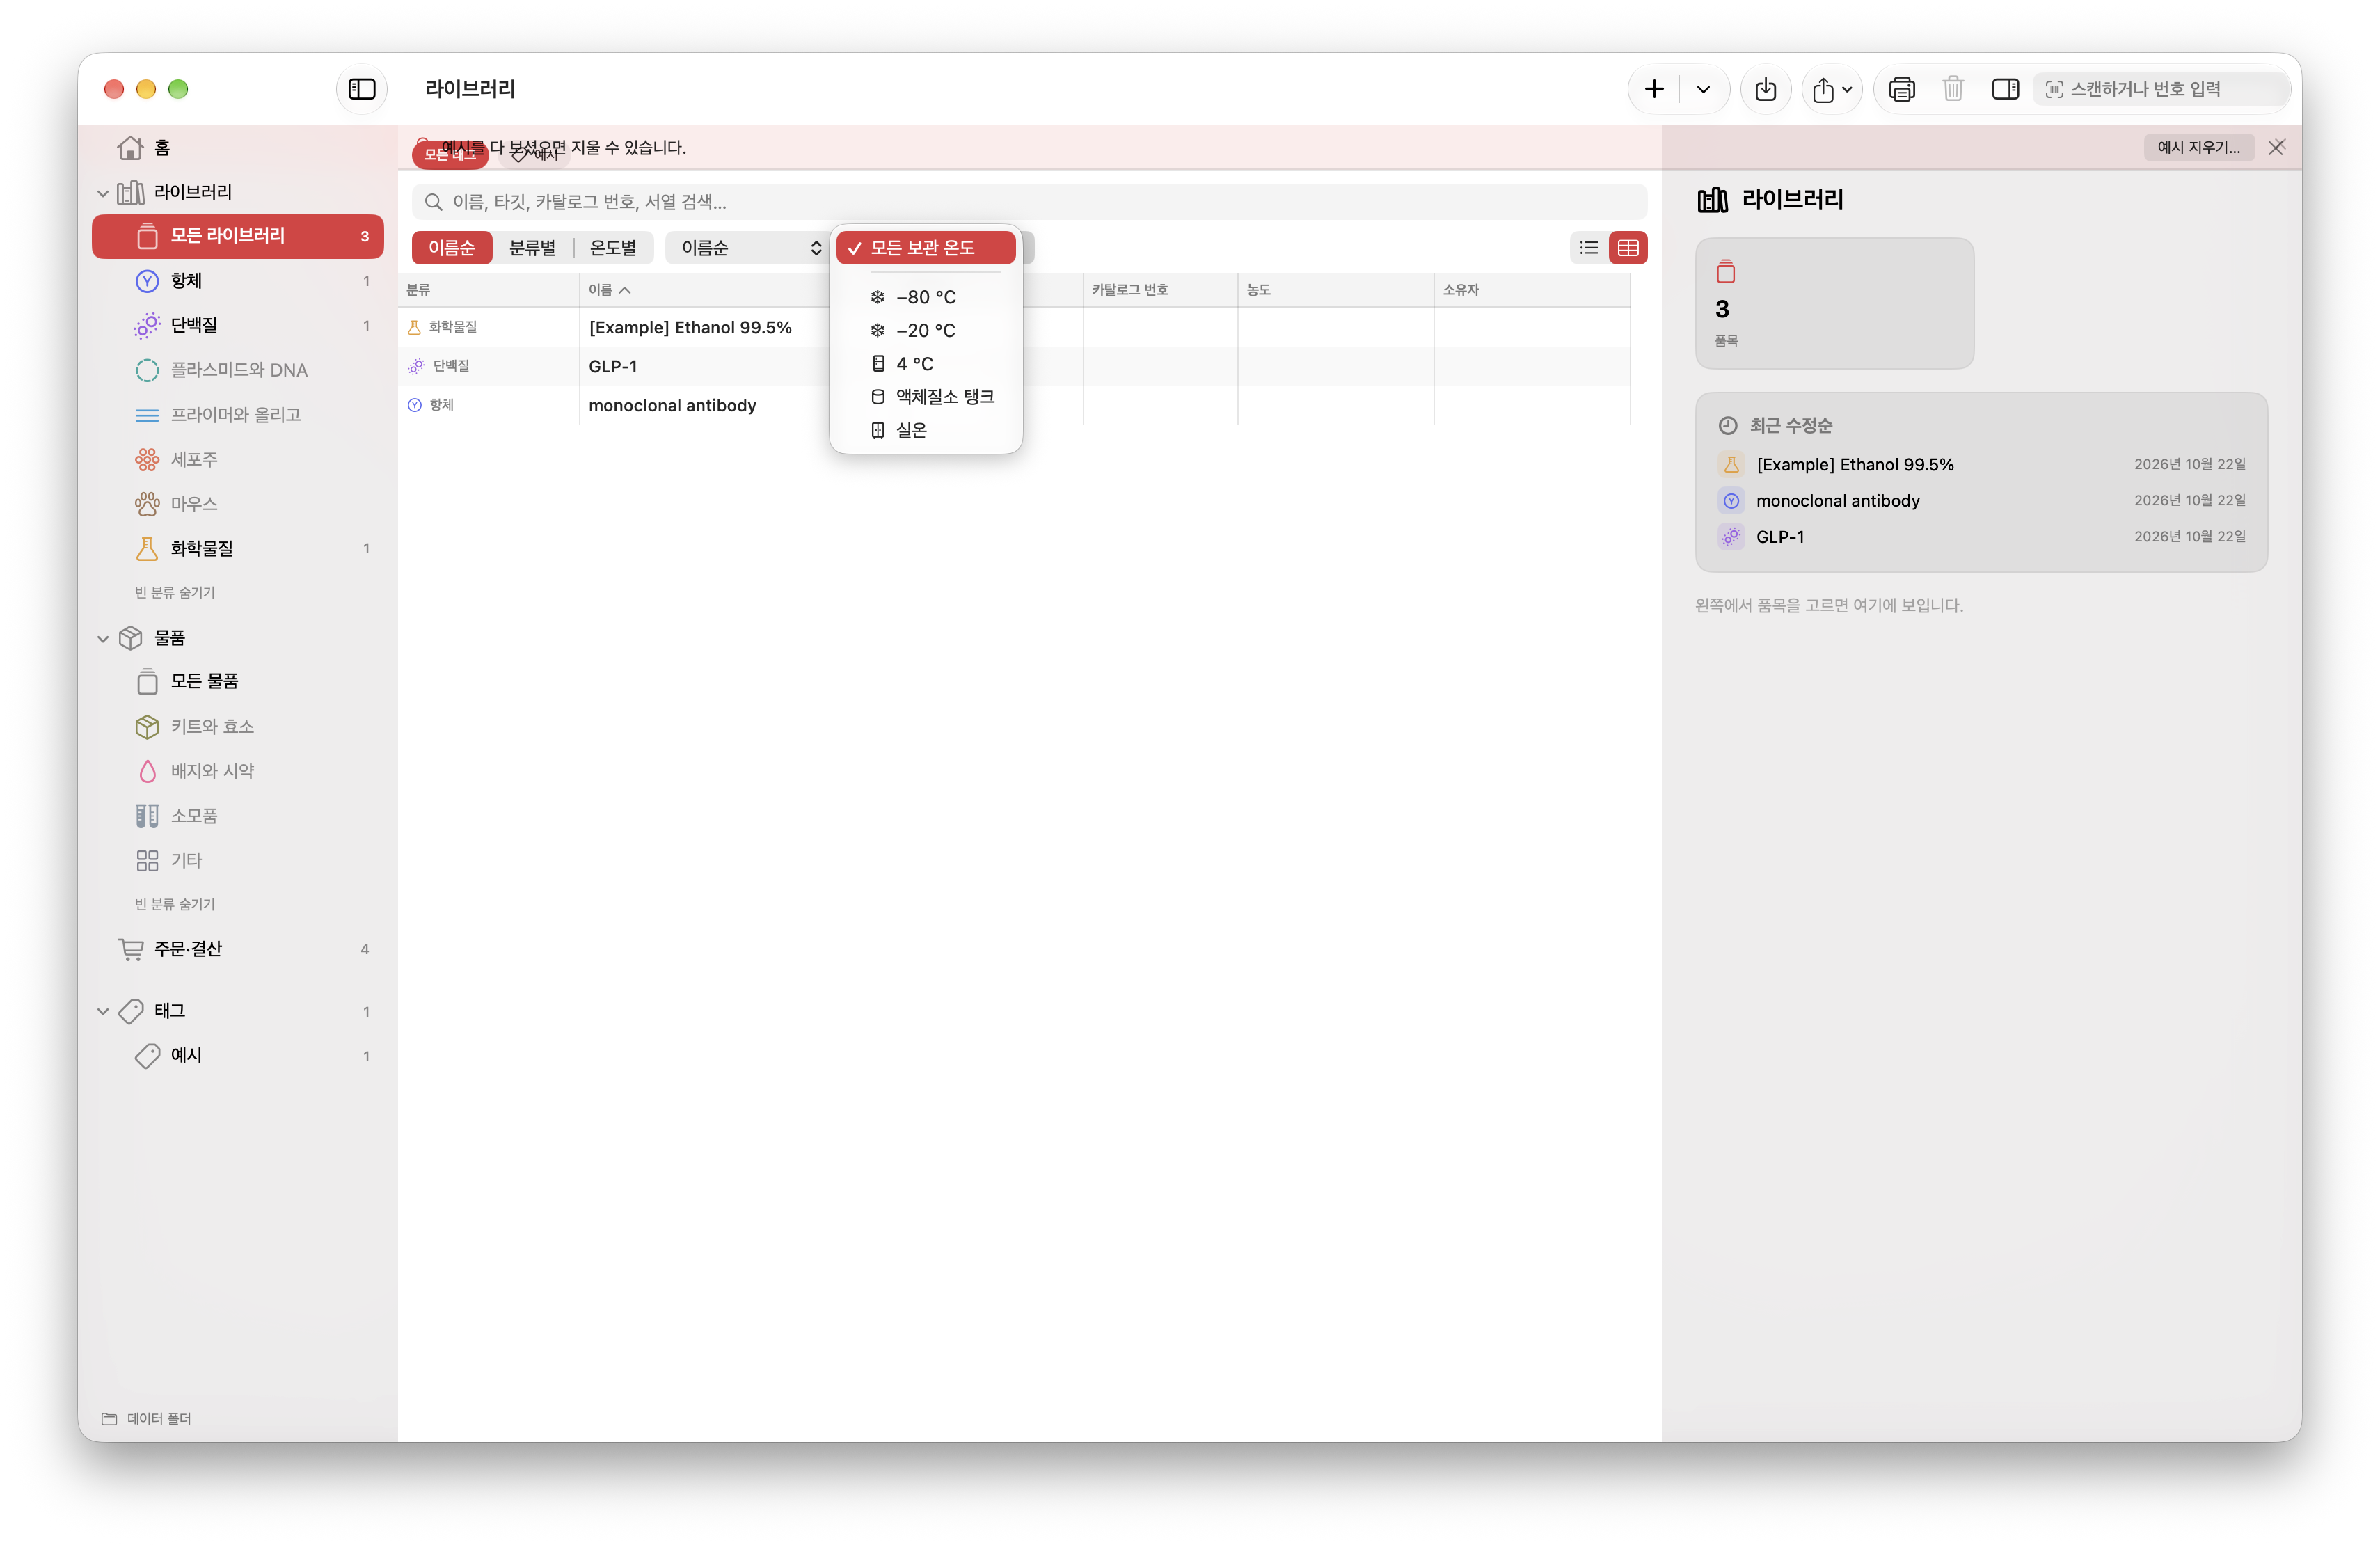
Task: Toggle the right inspector panel icon
Action: point(2005,89)
